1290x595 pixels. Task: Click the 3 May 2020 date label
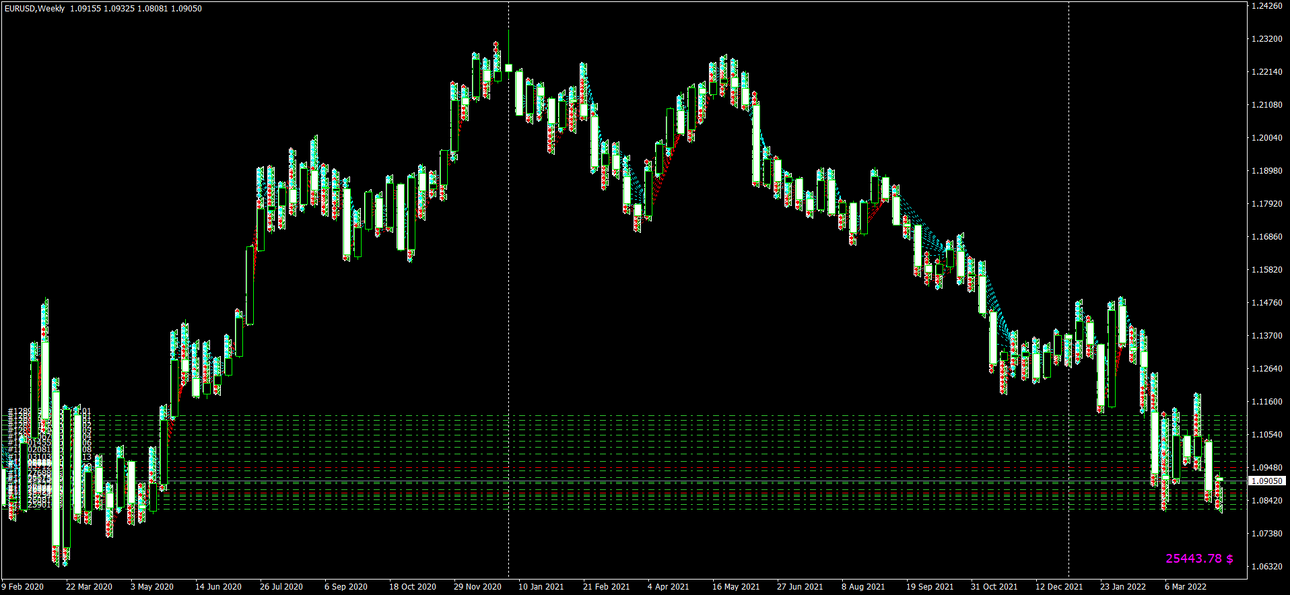[152, 587]
